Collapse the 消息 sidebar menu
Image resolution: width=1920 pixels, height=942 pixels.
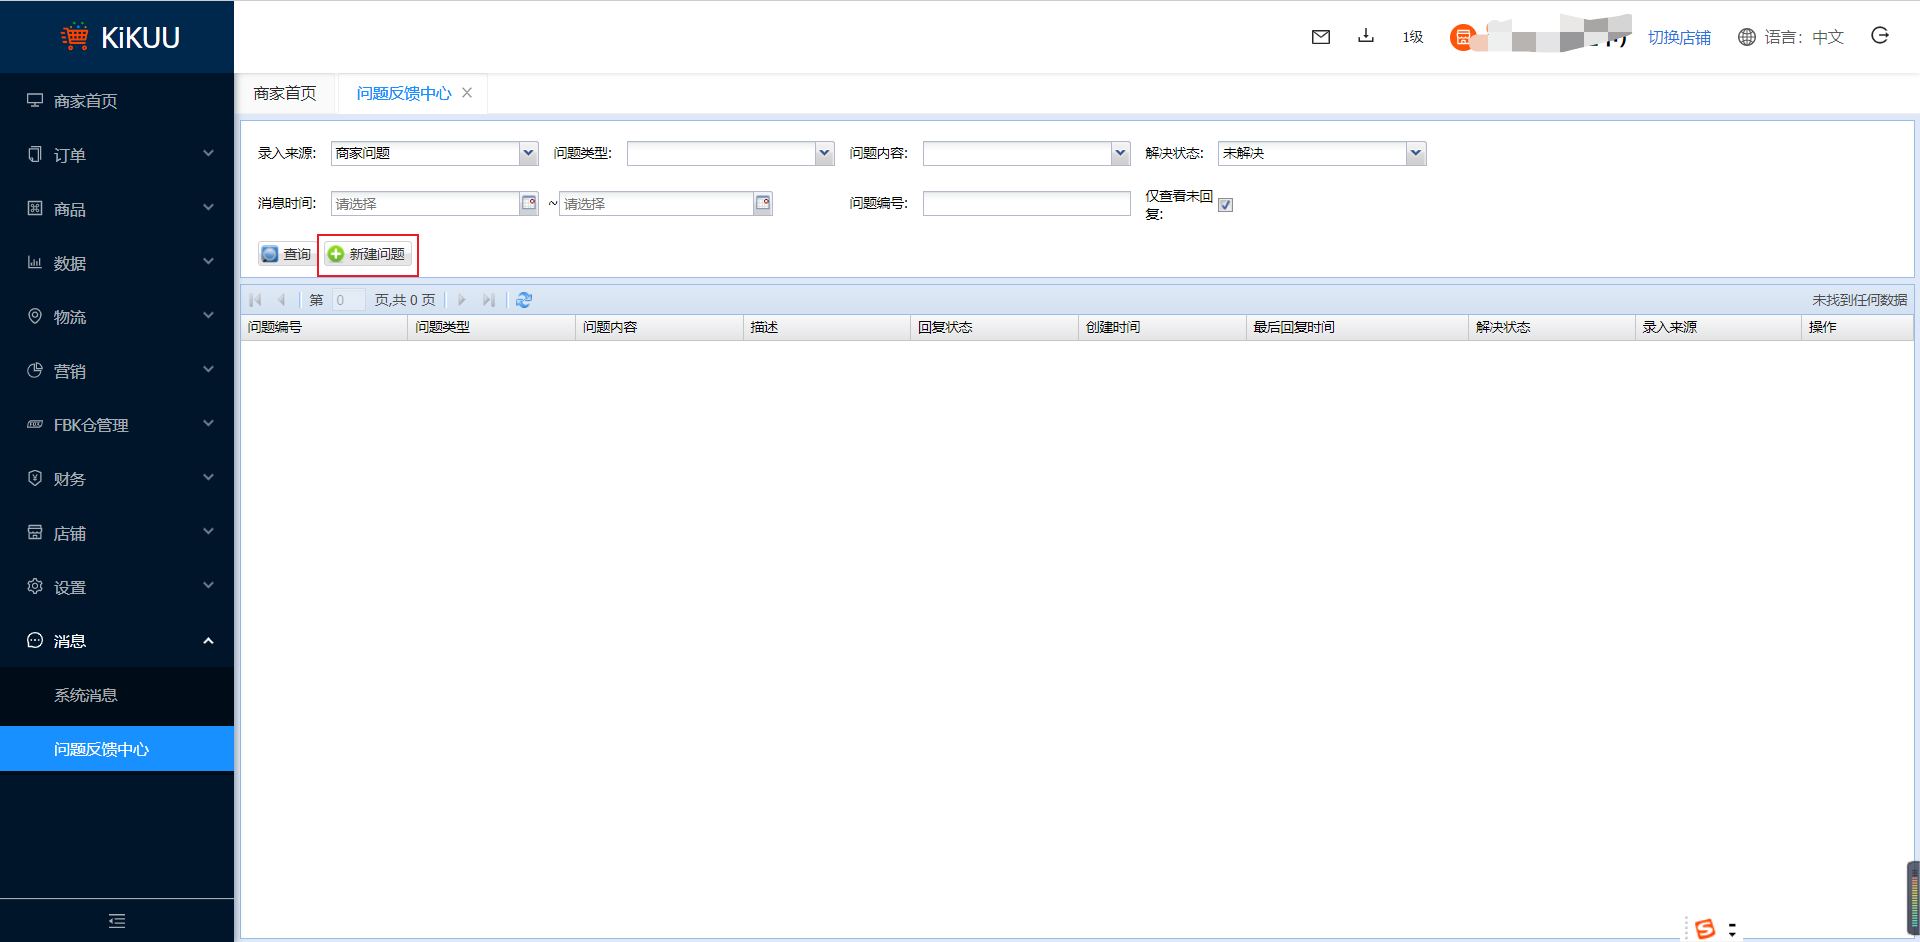[117, 640]
